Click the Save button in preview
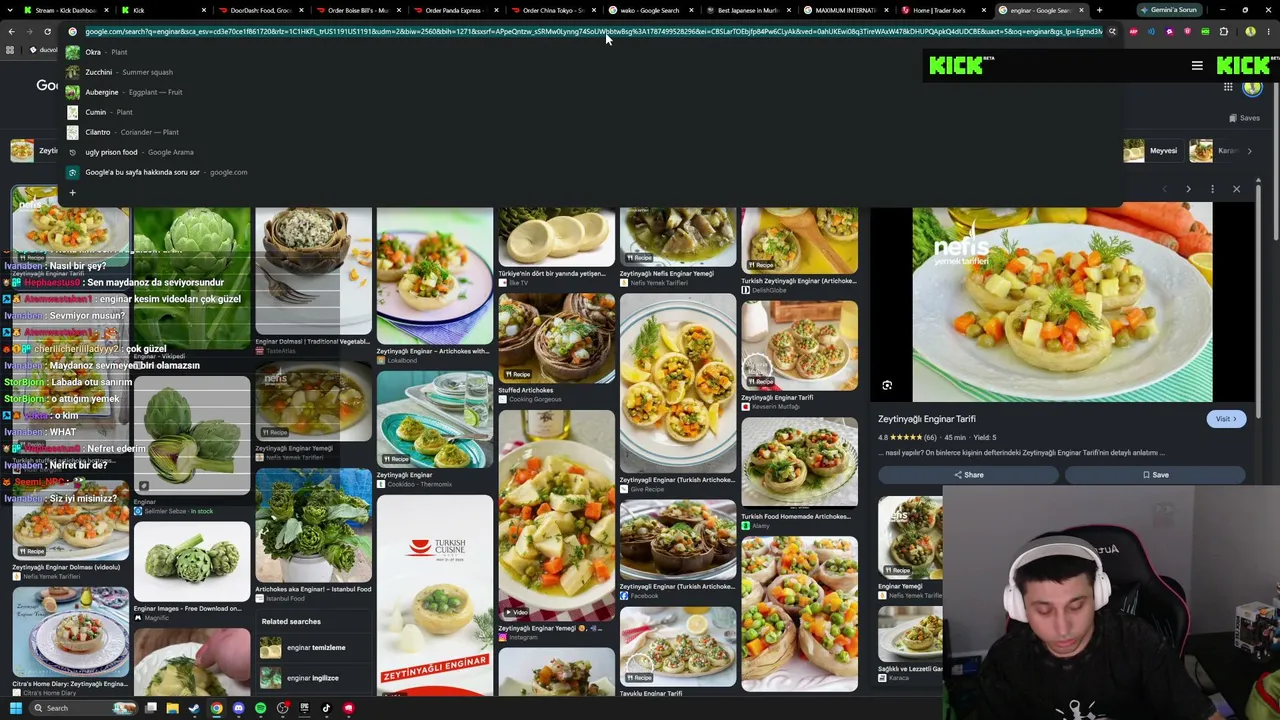 (1155, 475)
